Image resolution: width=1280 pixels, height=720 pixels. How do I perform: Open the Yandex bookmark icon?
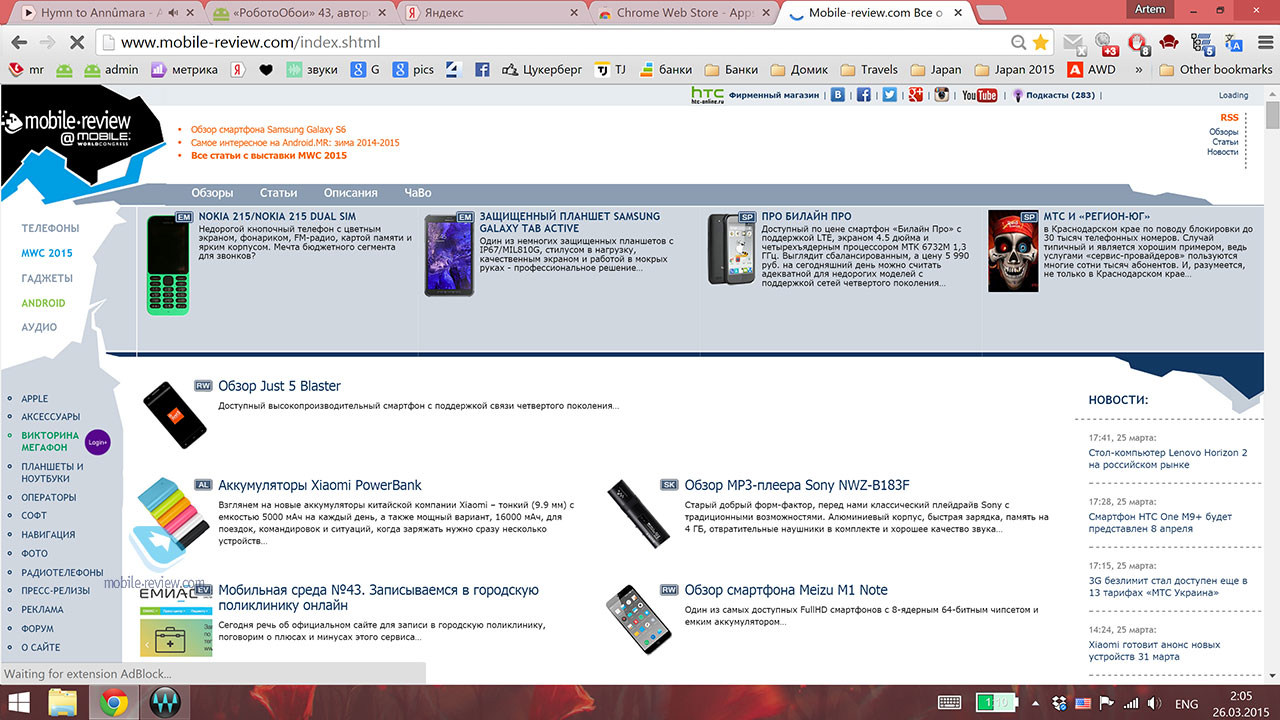[238, 70]
